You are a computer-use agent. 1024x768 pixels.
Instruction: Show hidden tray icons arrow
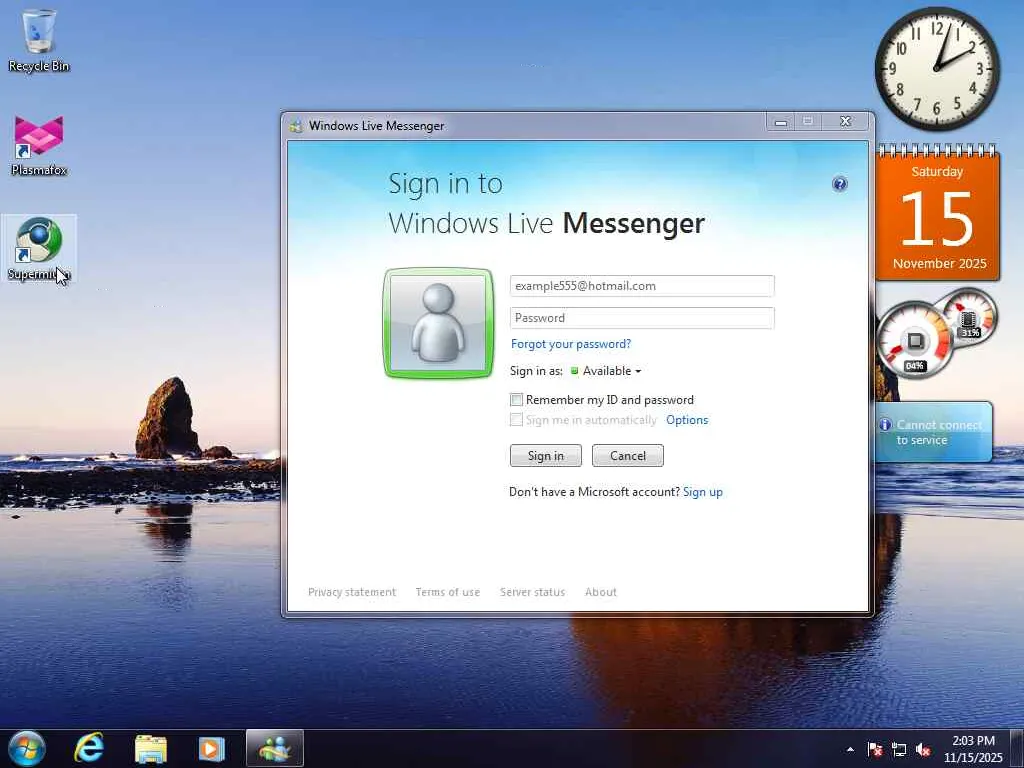[x=850, y=749]
